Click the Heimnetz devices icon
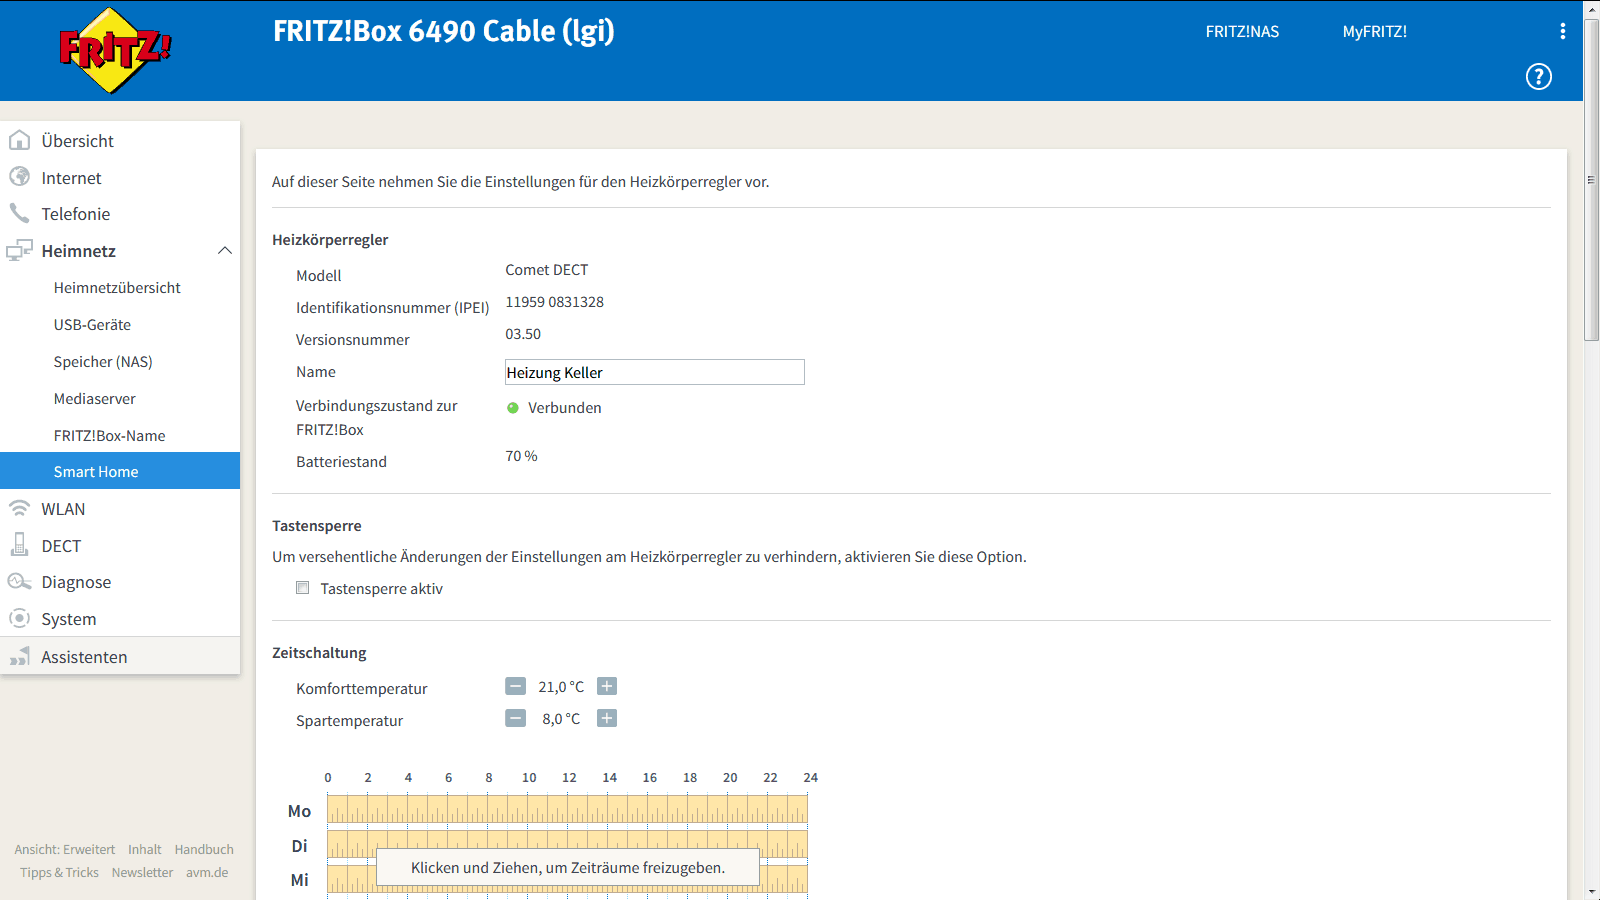The image size is (1600, 900). pyautogui.click(x=19, y=250)
